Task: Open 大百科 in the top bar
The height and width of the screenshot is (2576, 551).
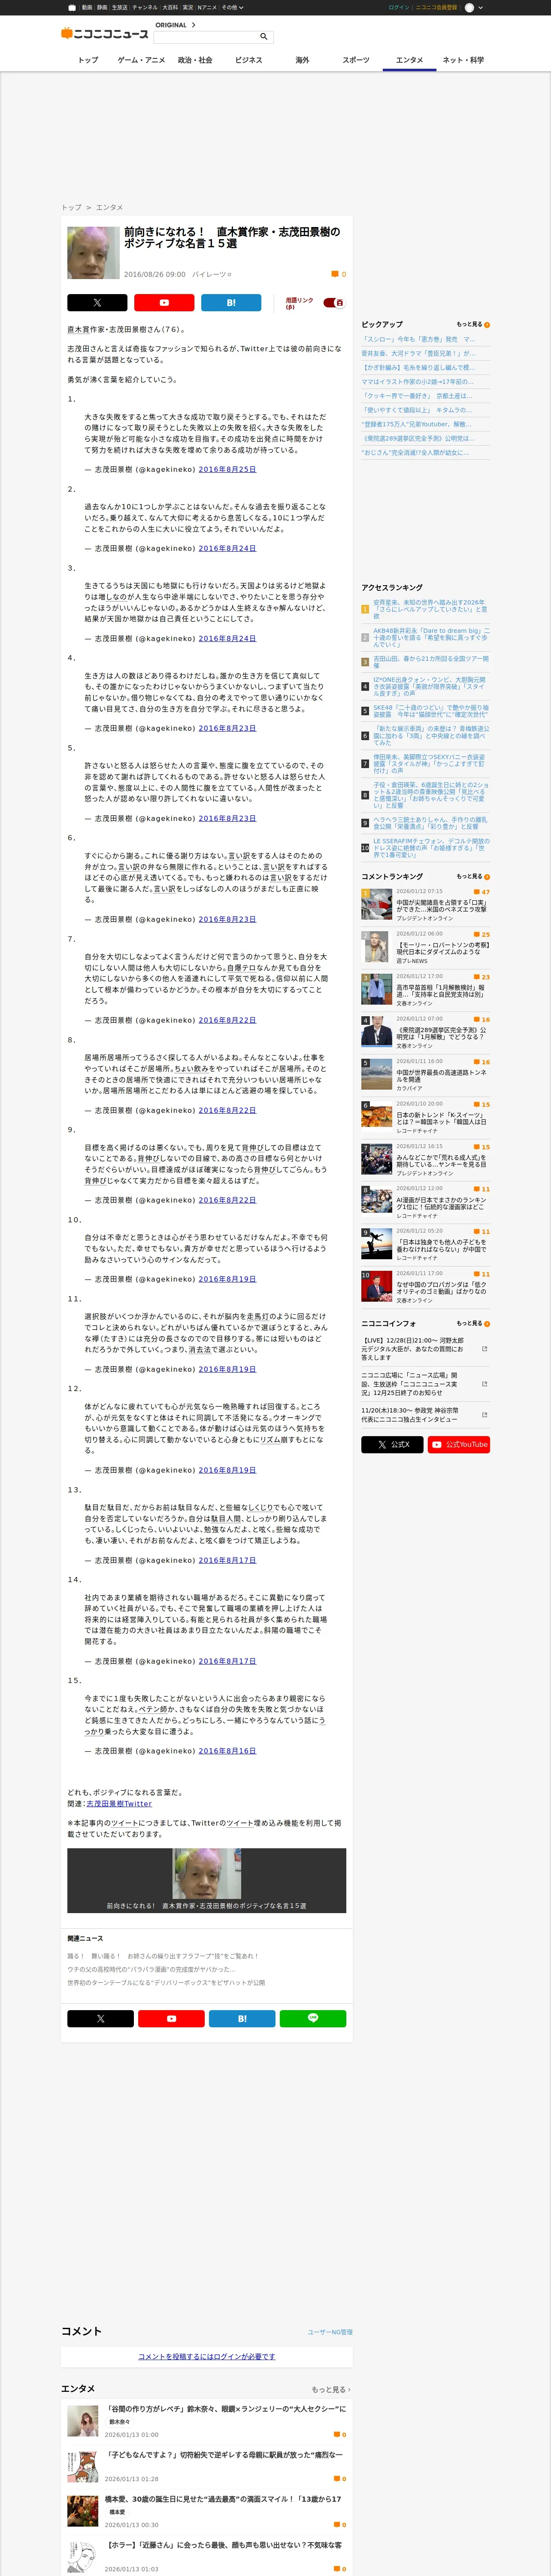Action: [x=170, y=7]
